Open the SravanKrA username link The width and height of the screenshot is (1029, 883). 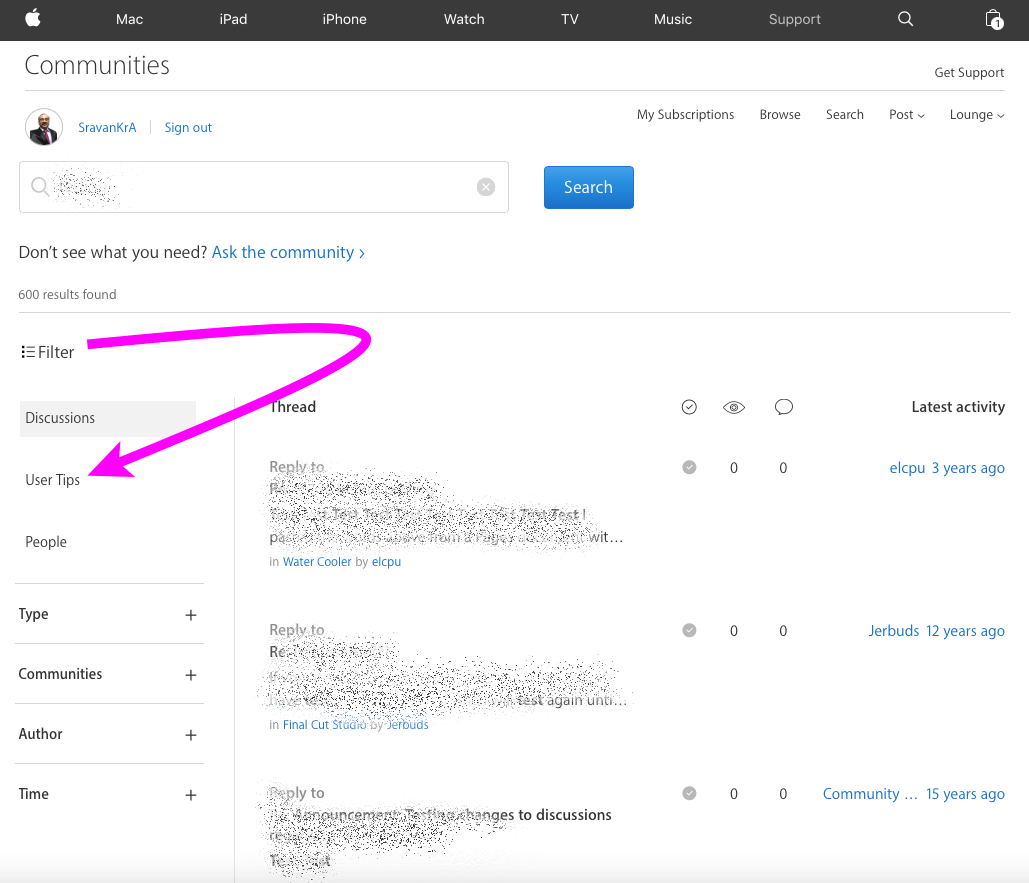point(107,127)
